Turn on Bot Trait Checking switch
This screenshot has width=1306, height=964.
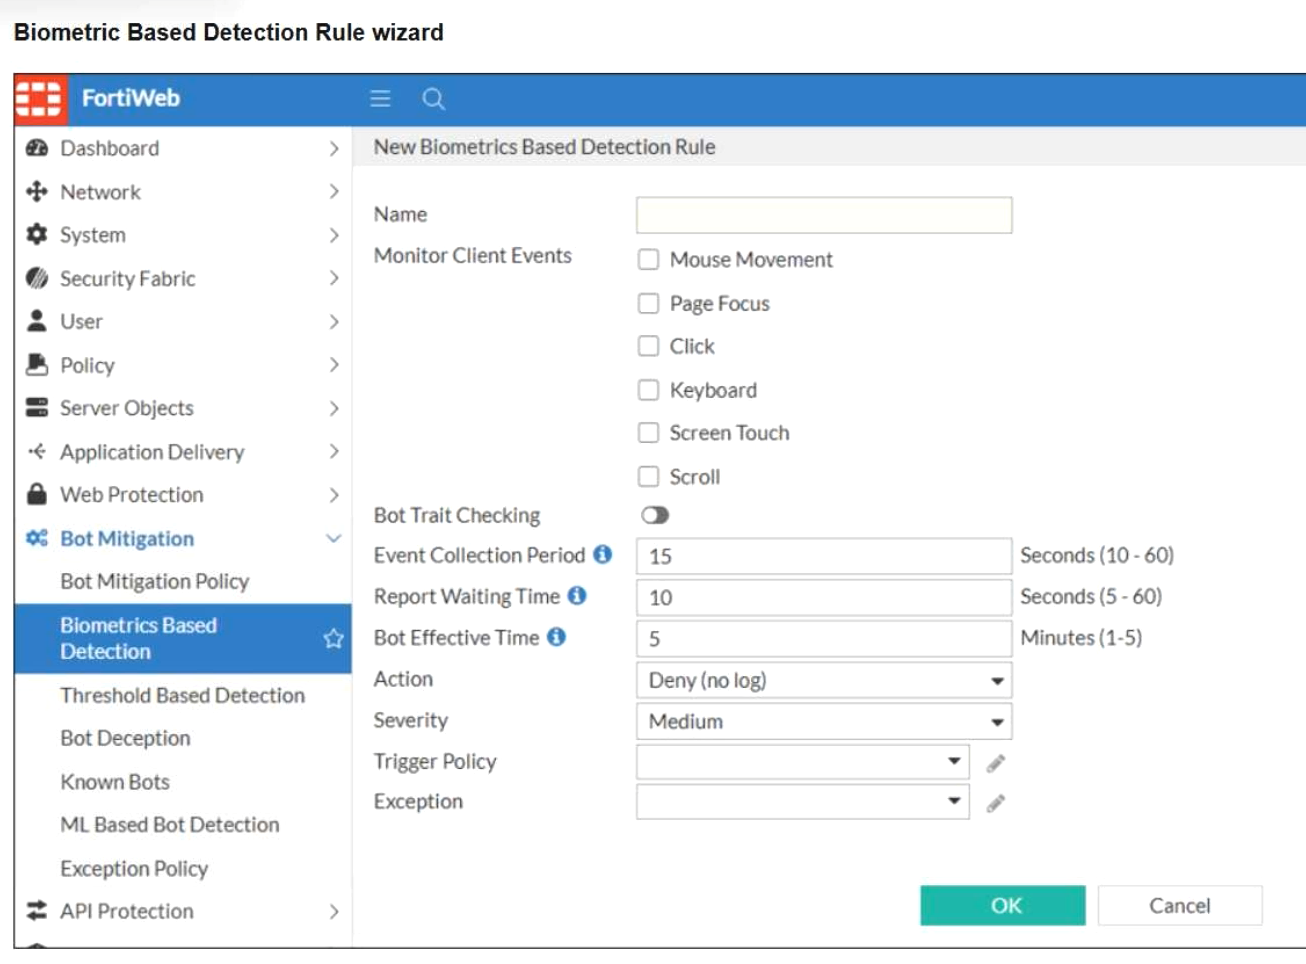(655, 515)
